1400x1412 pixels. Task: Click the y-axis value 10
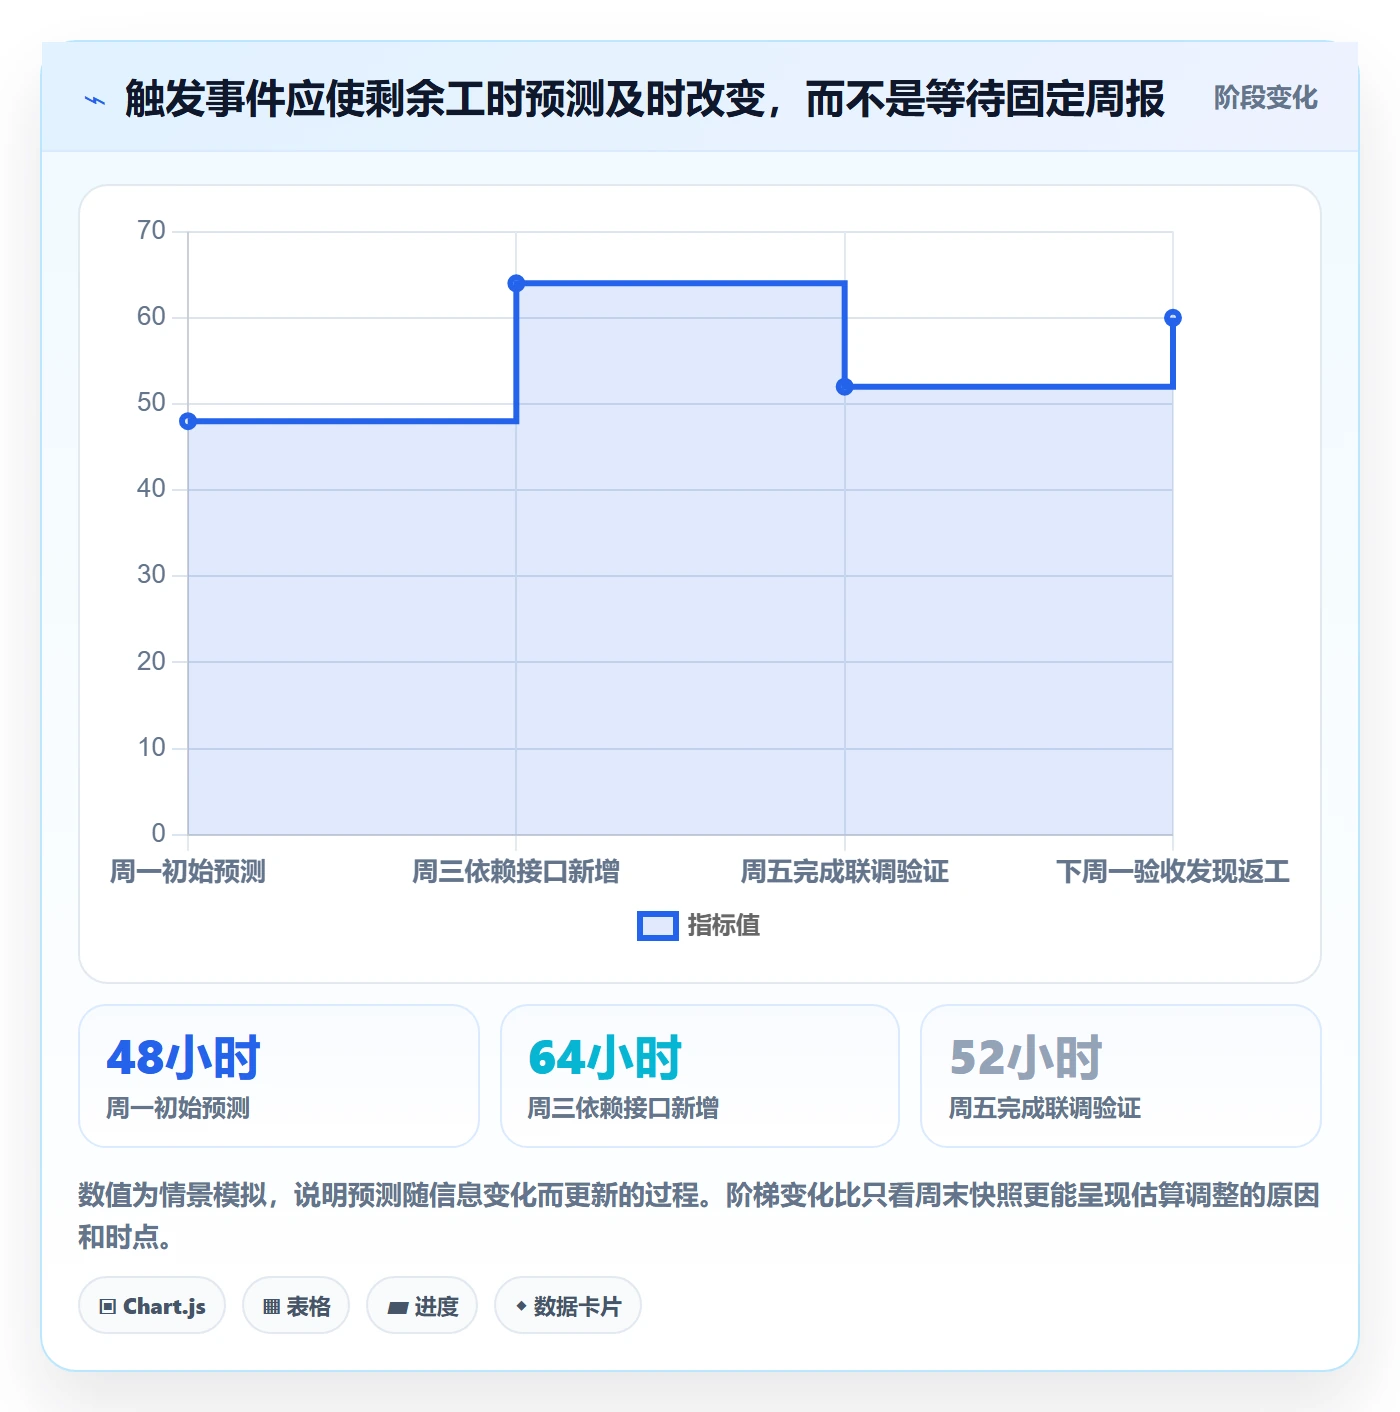(151, 748)
